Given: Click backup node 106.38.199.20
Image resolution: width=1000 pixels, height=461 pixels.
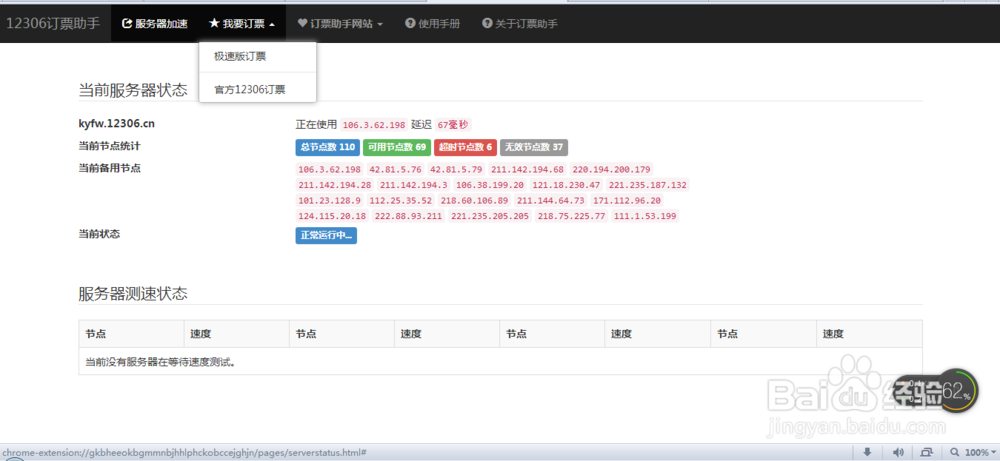Looking at the screenshot, I should point(490,185).
